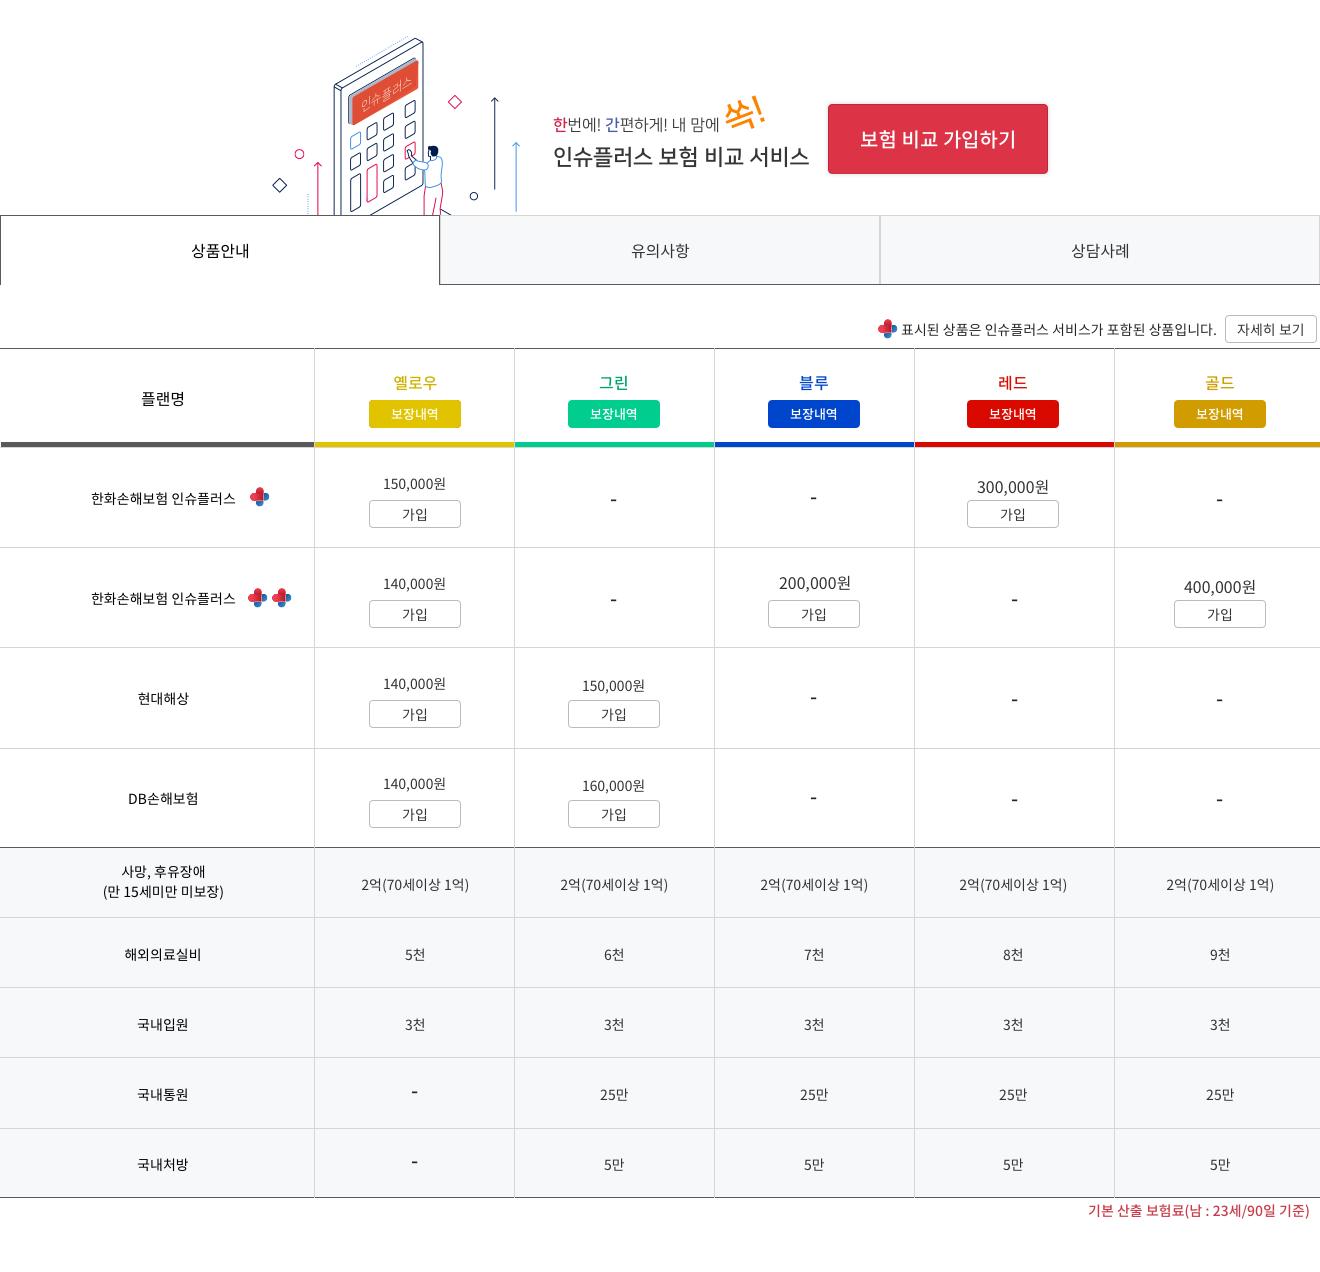The image size is (1320, 1272).
Task: Click the 5천 해외의료실비 value
Action: click(415, 954)
